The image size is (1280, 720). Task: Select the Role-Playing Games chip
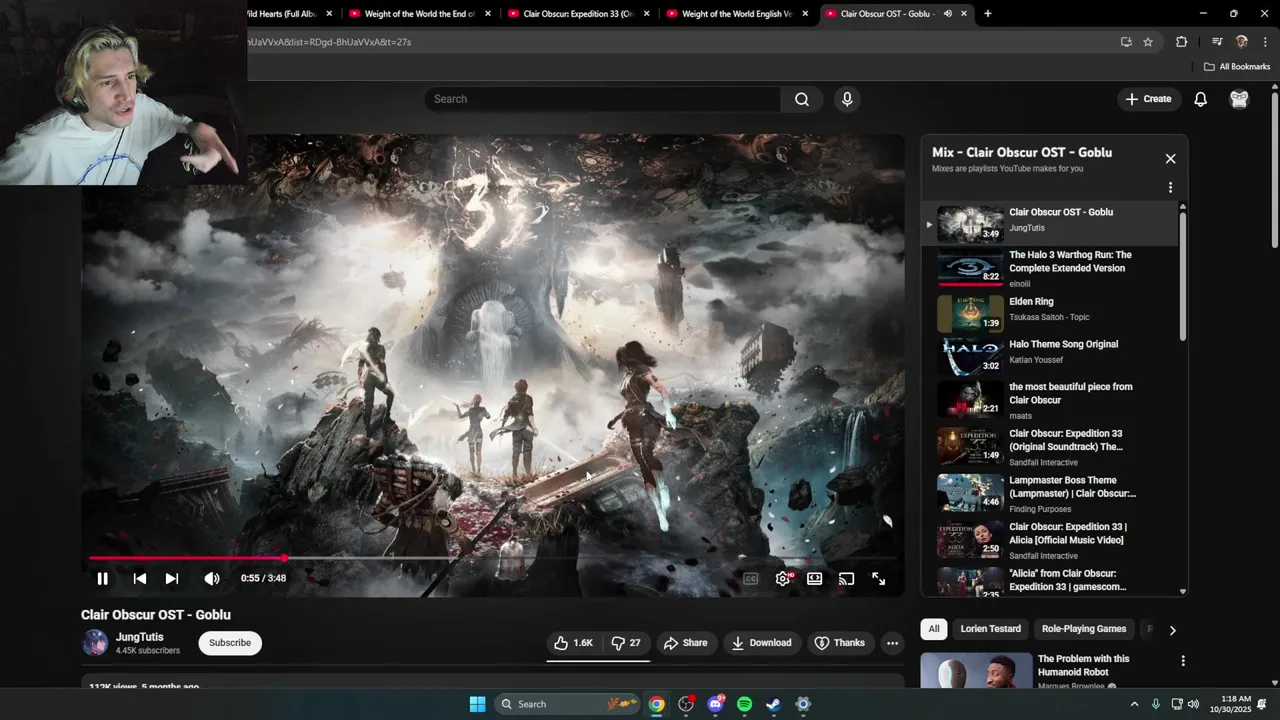[x=1084, y=629]
